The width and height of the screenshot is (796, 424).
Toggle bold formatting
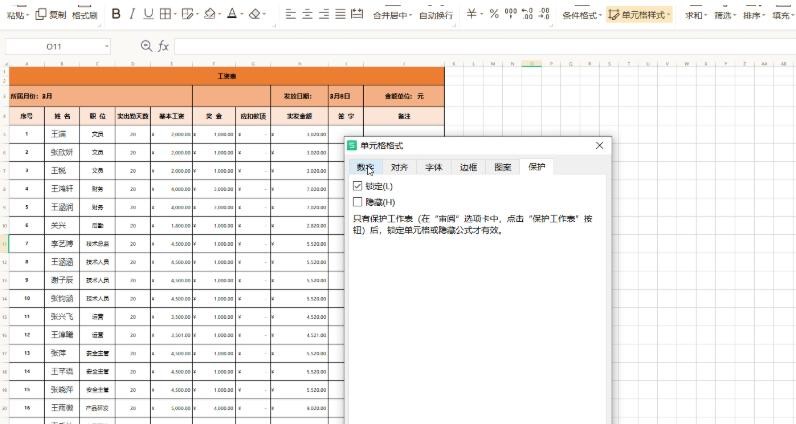[x=116, y=15]
